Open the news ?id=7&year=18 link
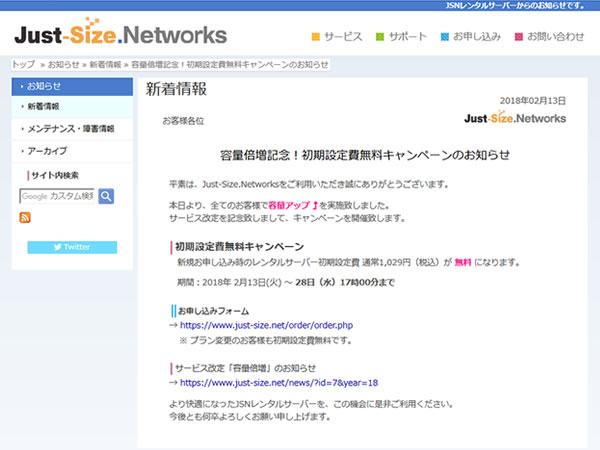This screenshot has height=450, width=600. tap(279, 383)
